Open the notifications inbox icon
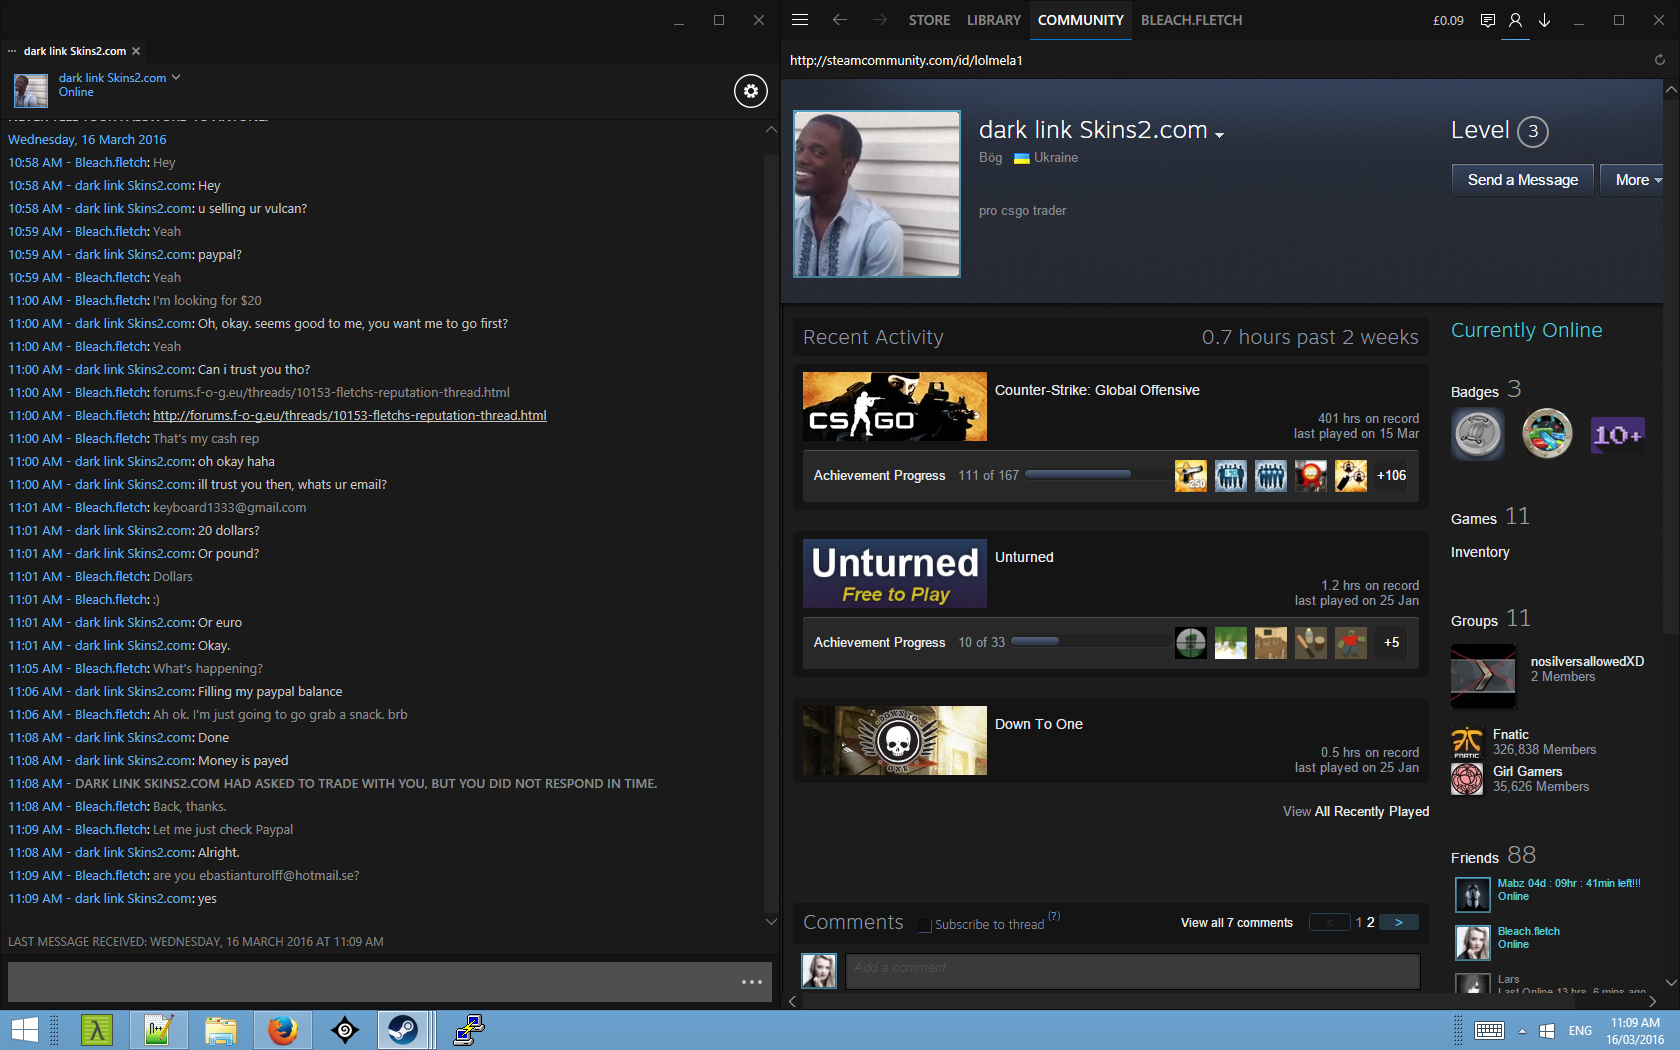The image size is (1680, 1050). 1488,20
